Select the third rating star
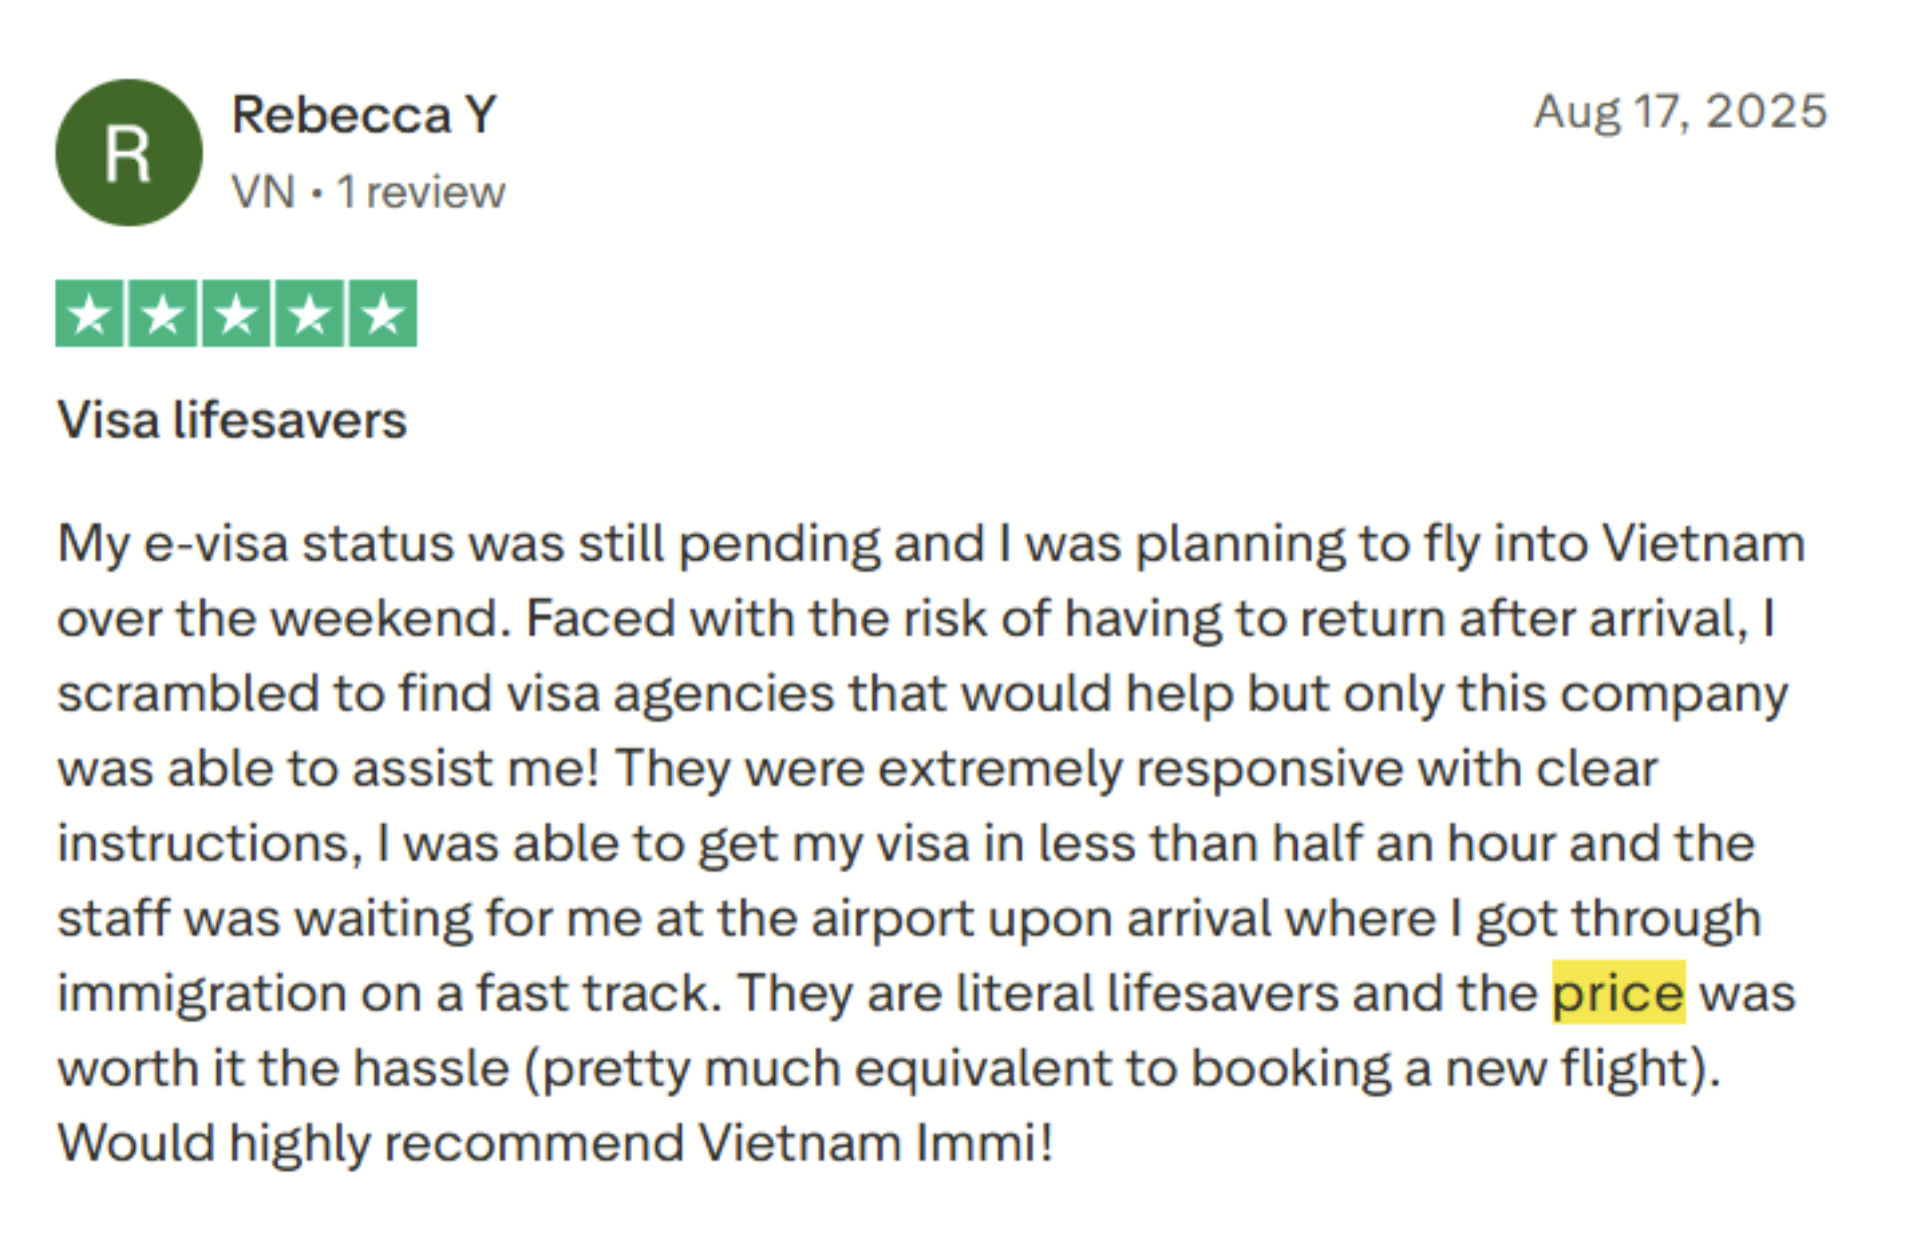1930x1244 pixels. (236, 314)
